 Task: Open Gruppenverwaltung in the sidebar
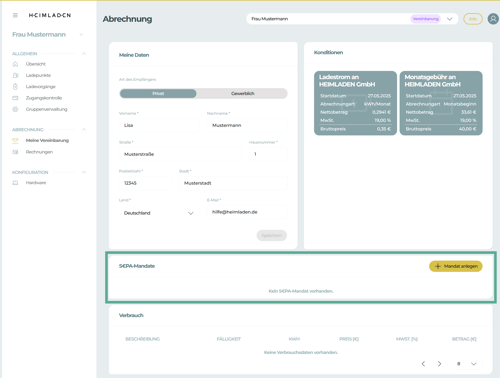point(47,109)
